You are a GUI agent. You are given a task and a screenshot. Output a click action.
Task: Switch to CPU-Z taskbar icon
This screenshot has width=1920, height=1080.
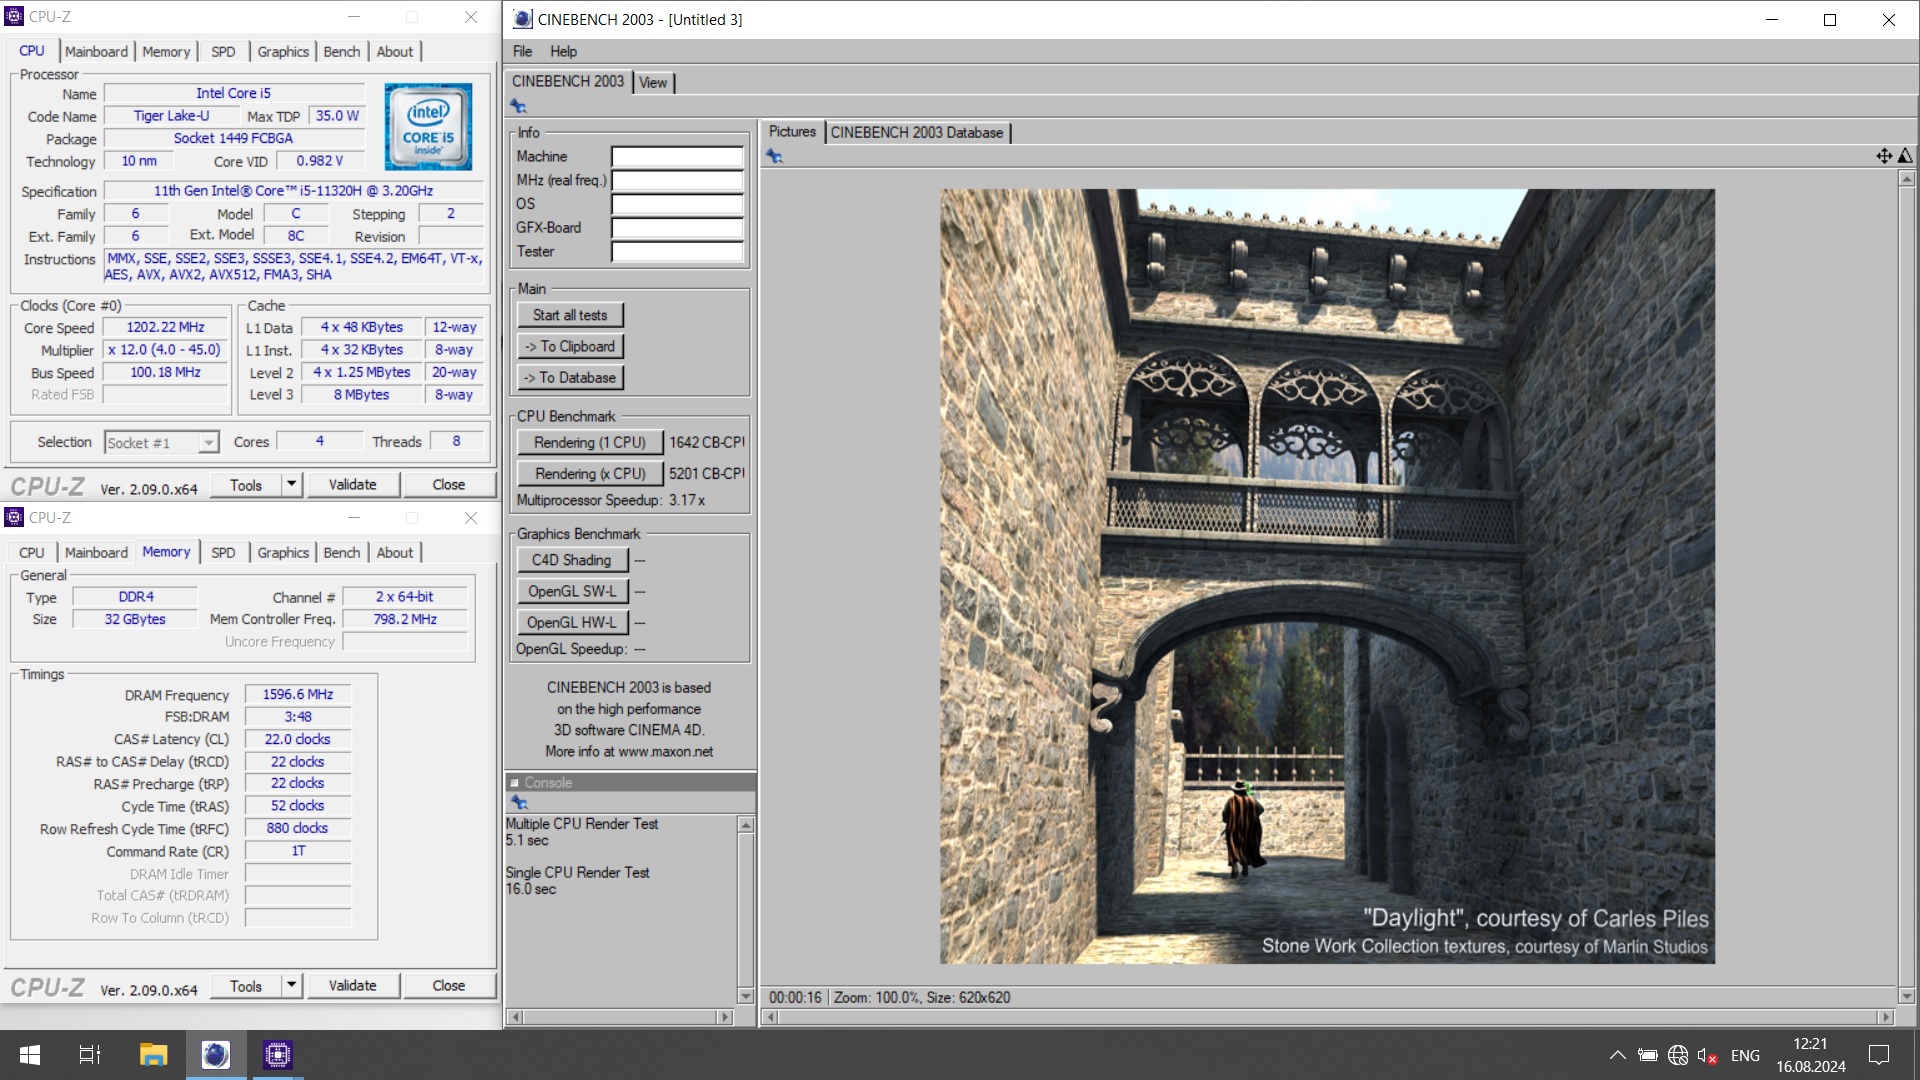(x=277, y=1055)
